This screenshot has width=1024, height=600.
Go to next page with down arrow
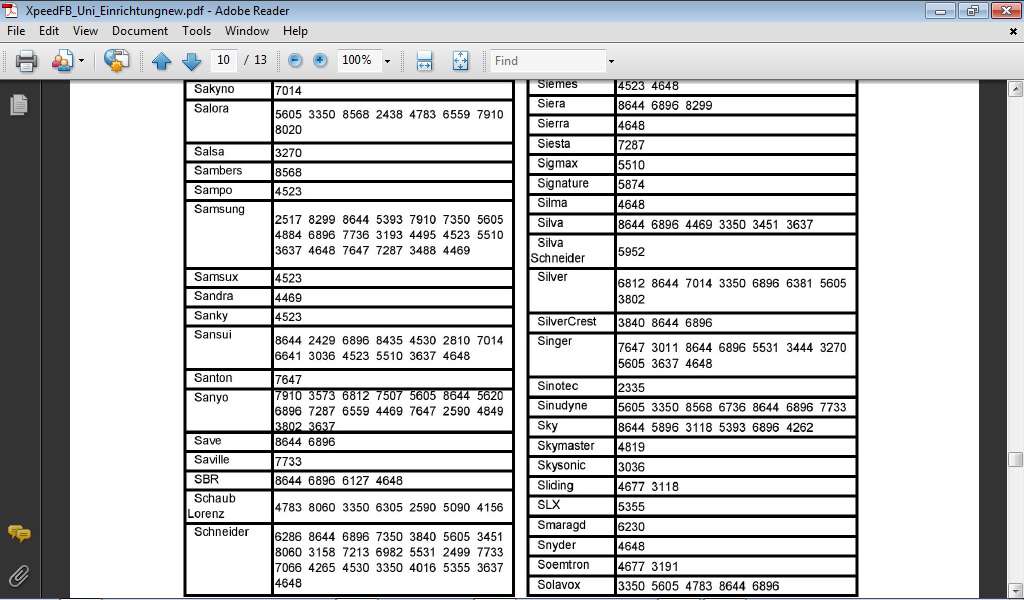click(191, 61)
